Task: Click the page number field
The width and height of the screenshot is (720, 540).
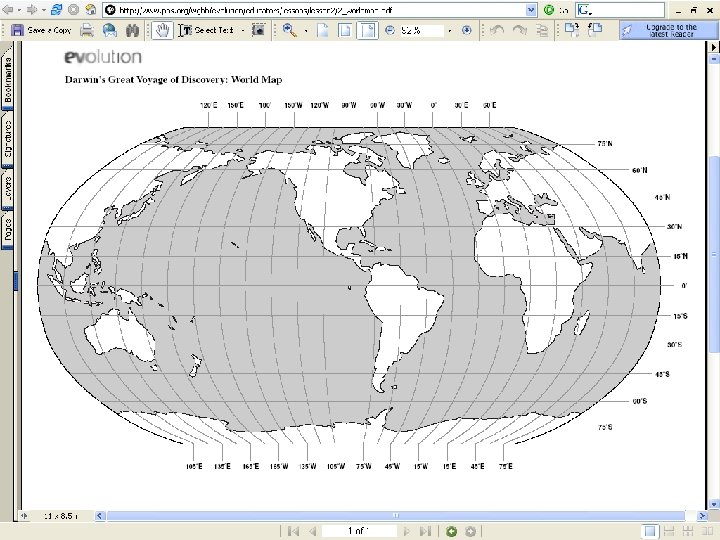Action: click(x=359, y=531)
